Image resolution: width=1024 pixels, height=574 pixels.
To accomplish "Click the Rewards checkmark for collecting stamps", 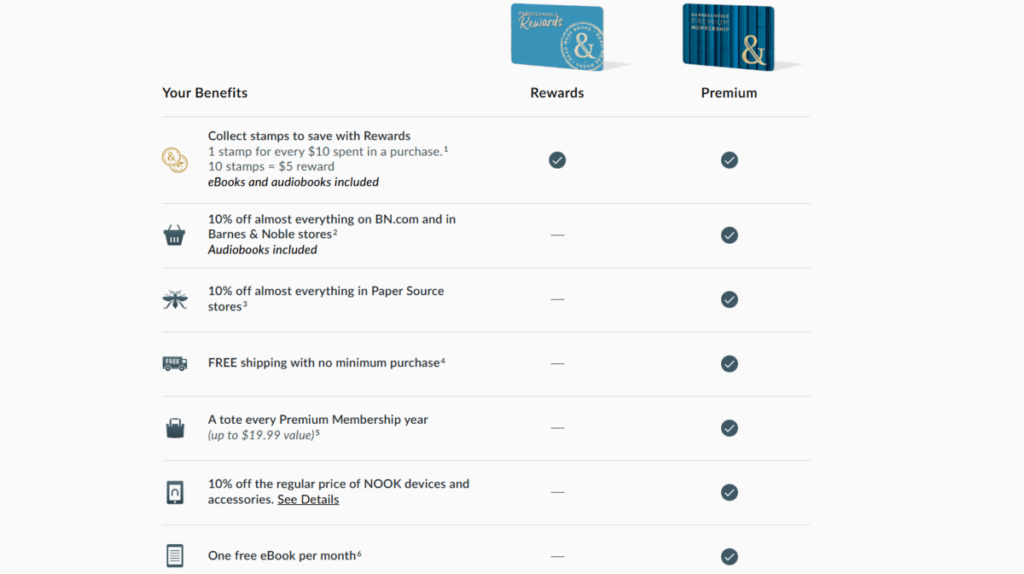I will pyautogui.click(x=557, y=160).
